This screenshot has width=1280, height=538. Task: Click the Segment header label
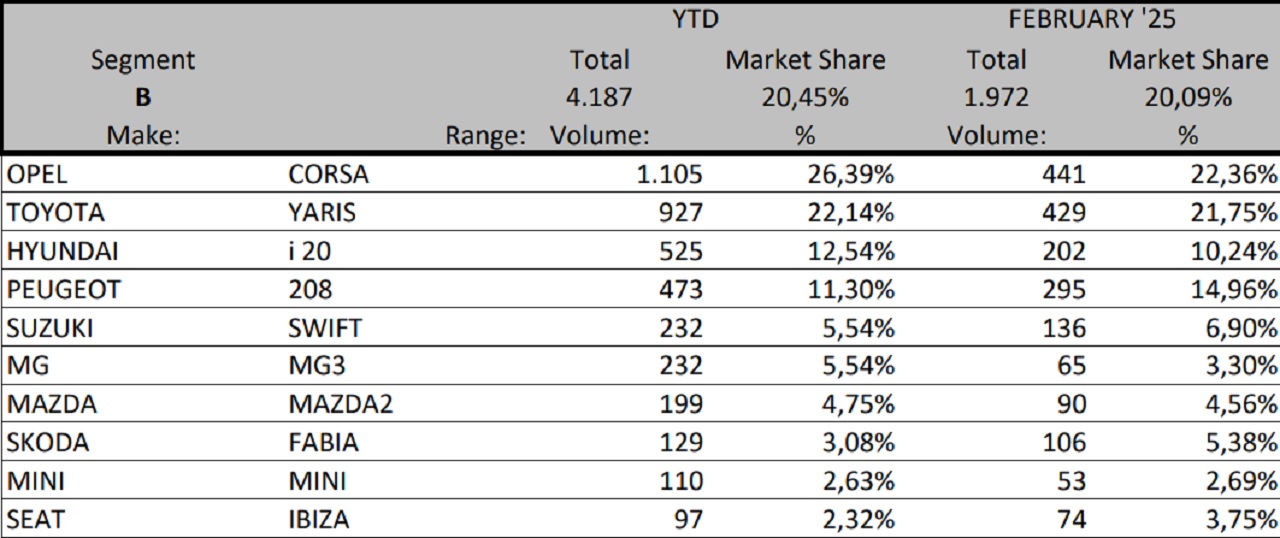tap(143, 60)
